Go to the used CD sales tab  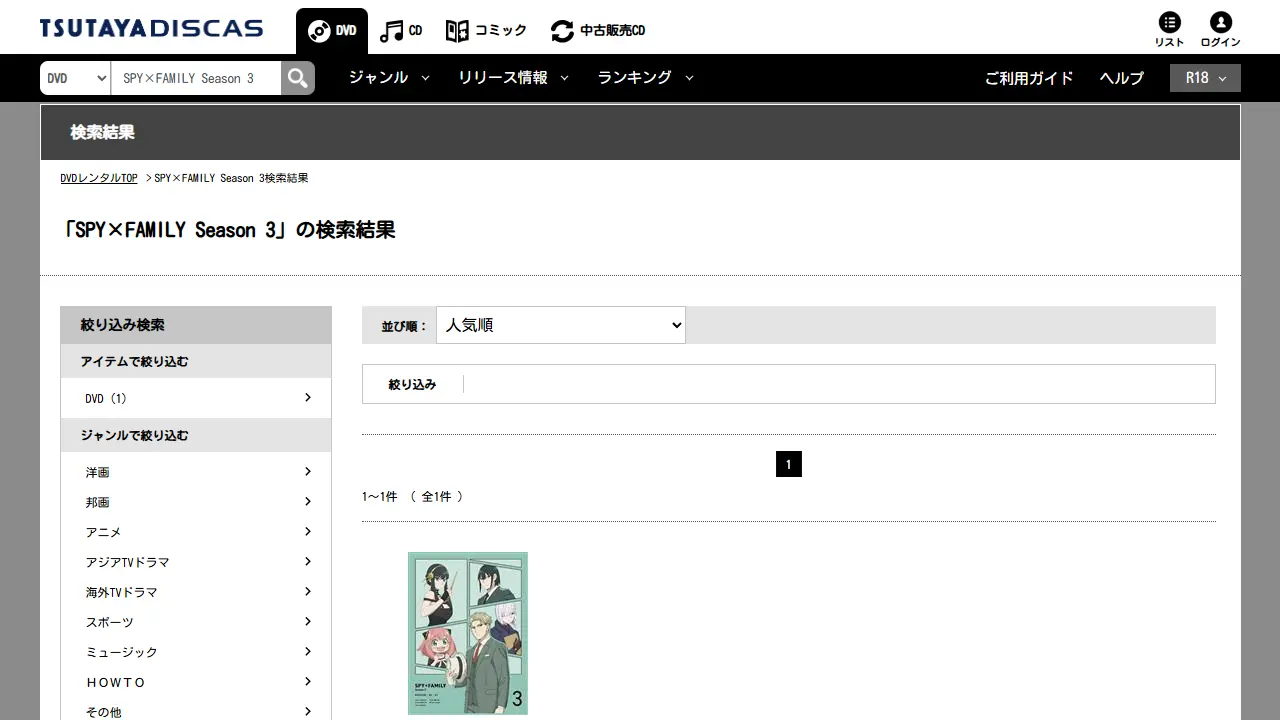598,31
